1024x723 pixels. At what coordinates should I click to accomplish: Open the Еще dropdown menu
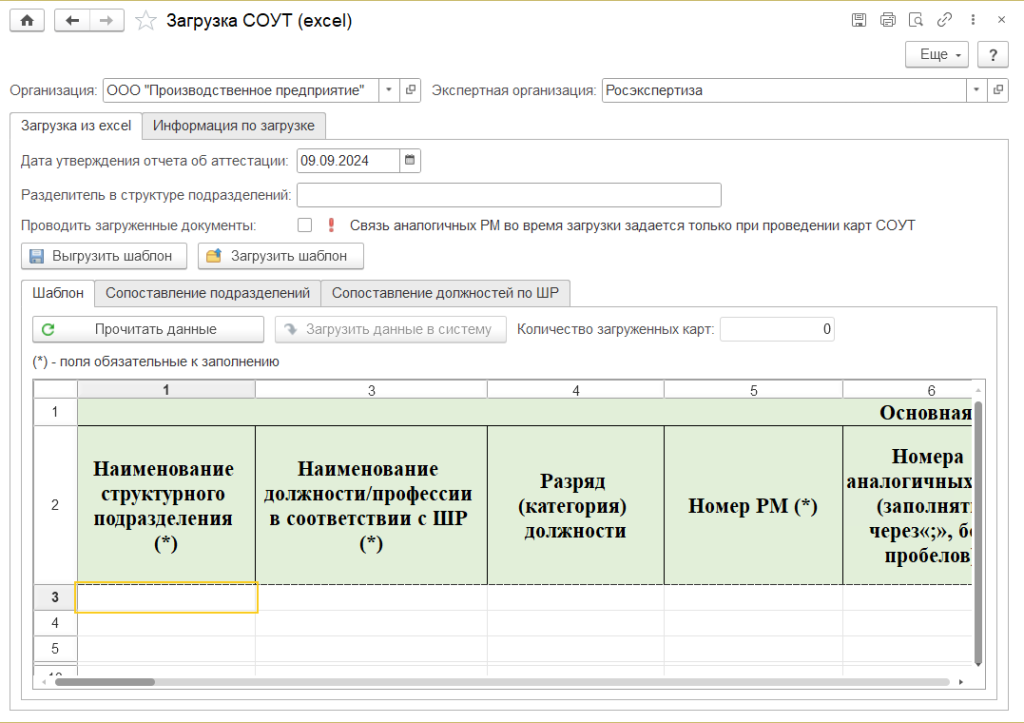click(937, 55)
